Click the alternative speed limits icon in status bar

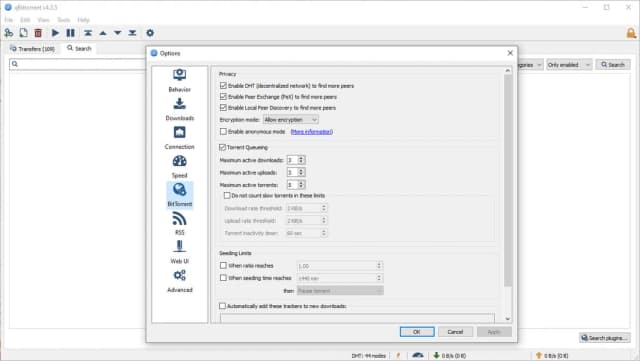[418, 355]
